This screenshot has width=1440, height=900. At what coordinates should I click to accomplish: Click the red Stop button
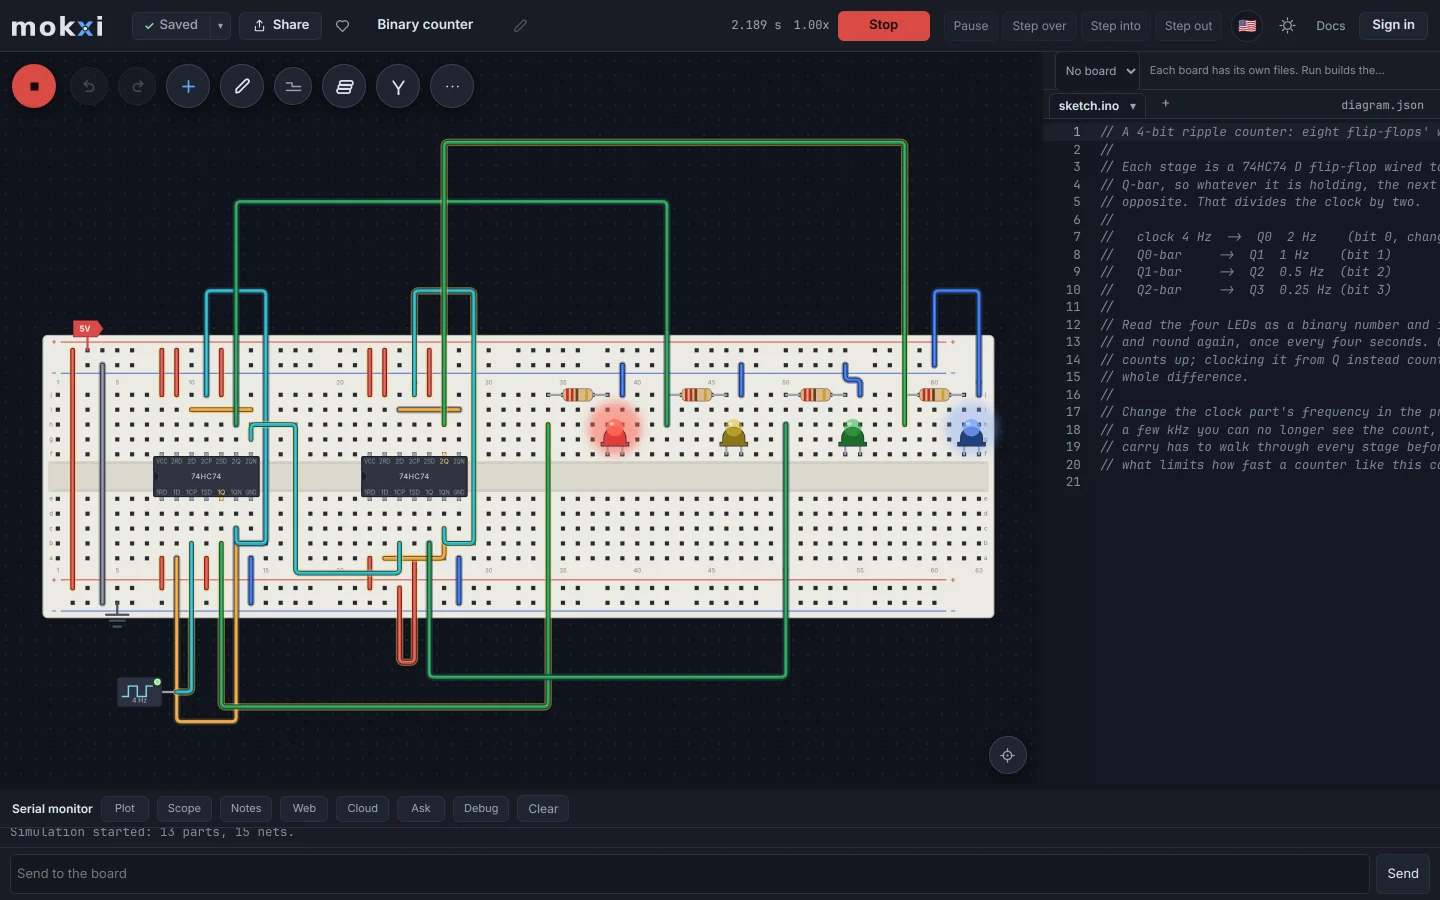pyautogui.click(x=884, y=26)
